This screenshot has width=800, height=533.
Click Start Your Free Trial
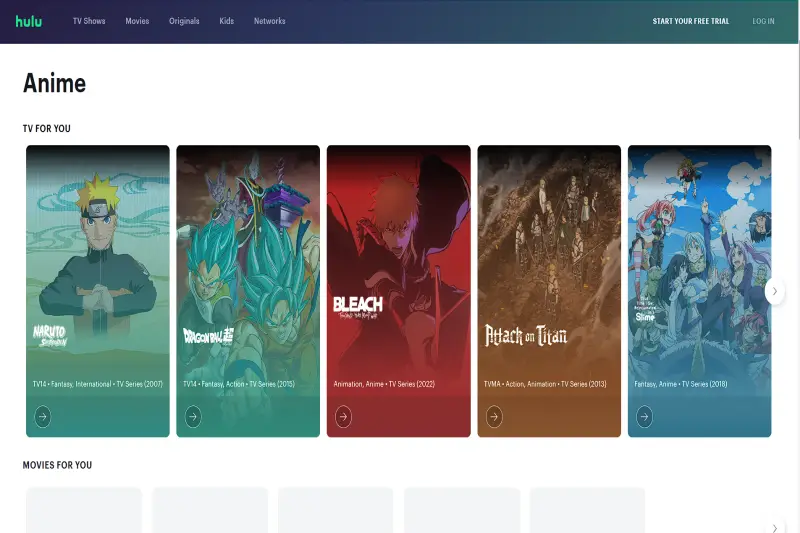tap(691, 21)
